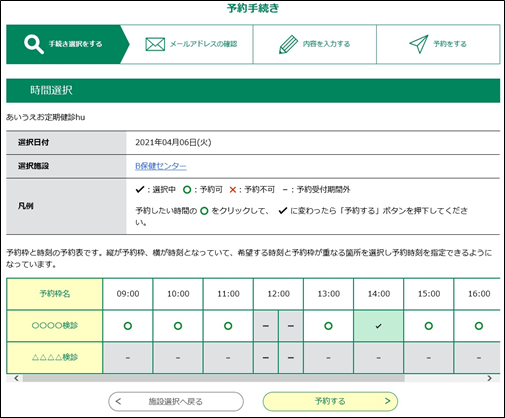
Task: Open B保健センター facility link
Action: [x=161, y=166]
